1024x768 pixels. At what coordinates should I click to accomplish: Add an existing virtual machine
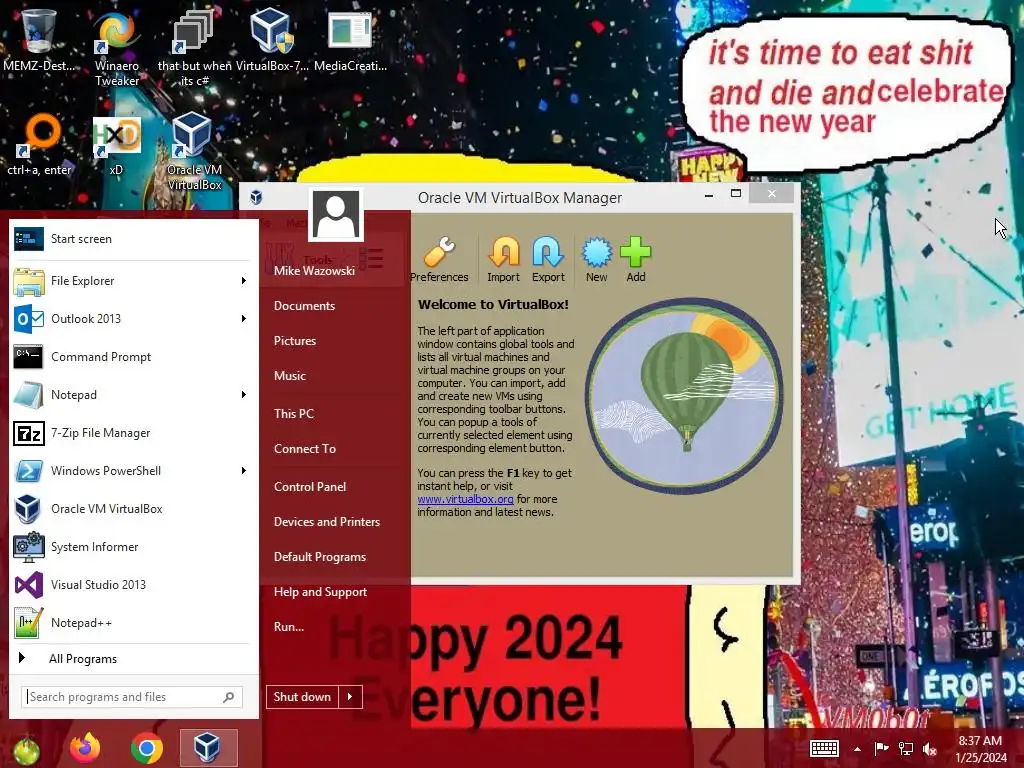click(x=635, y=259)
